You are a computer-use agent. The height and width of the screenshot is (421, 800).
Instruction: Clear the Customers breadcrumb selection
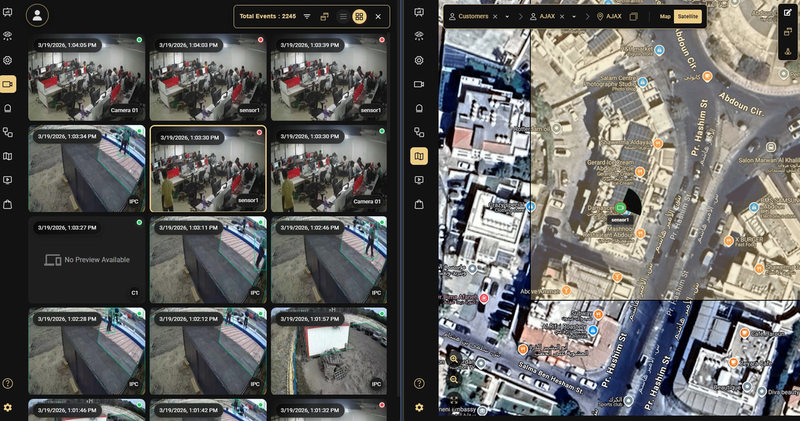pyautogui.click(x=494, y=16)
